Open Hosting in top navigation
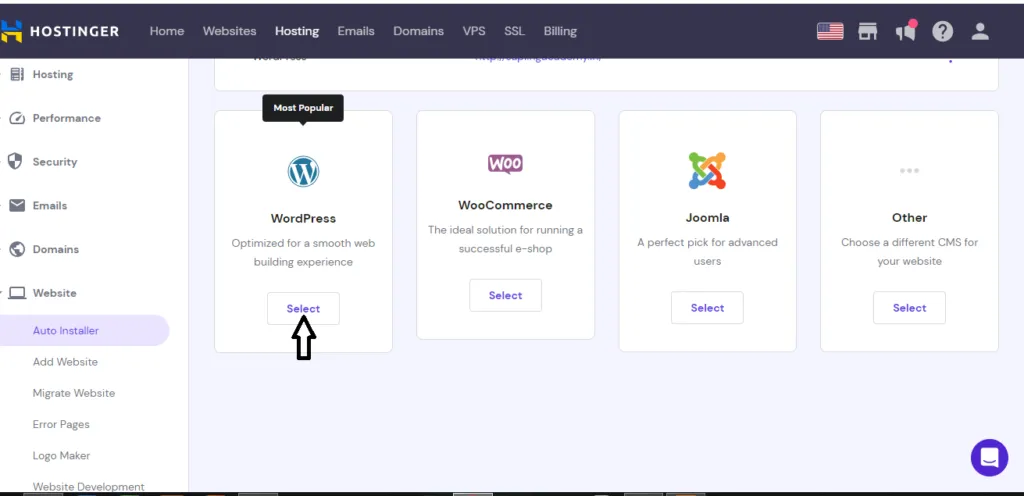This screenshot has height=496, width=1024. [297, 31]
